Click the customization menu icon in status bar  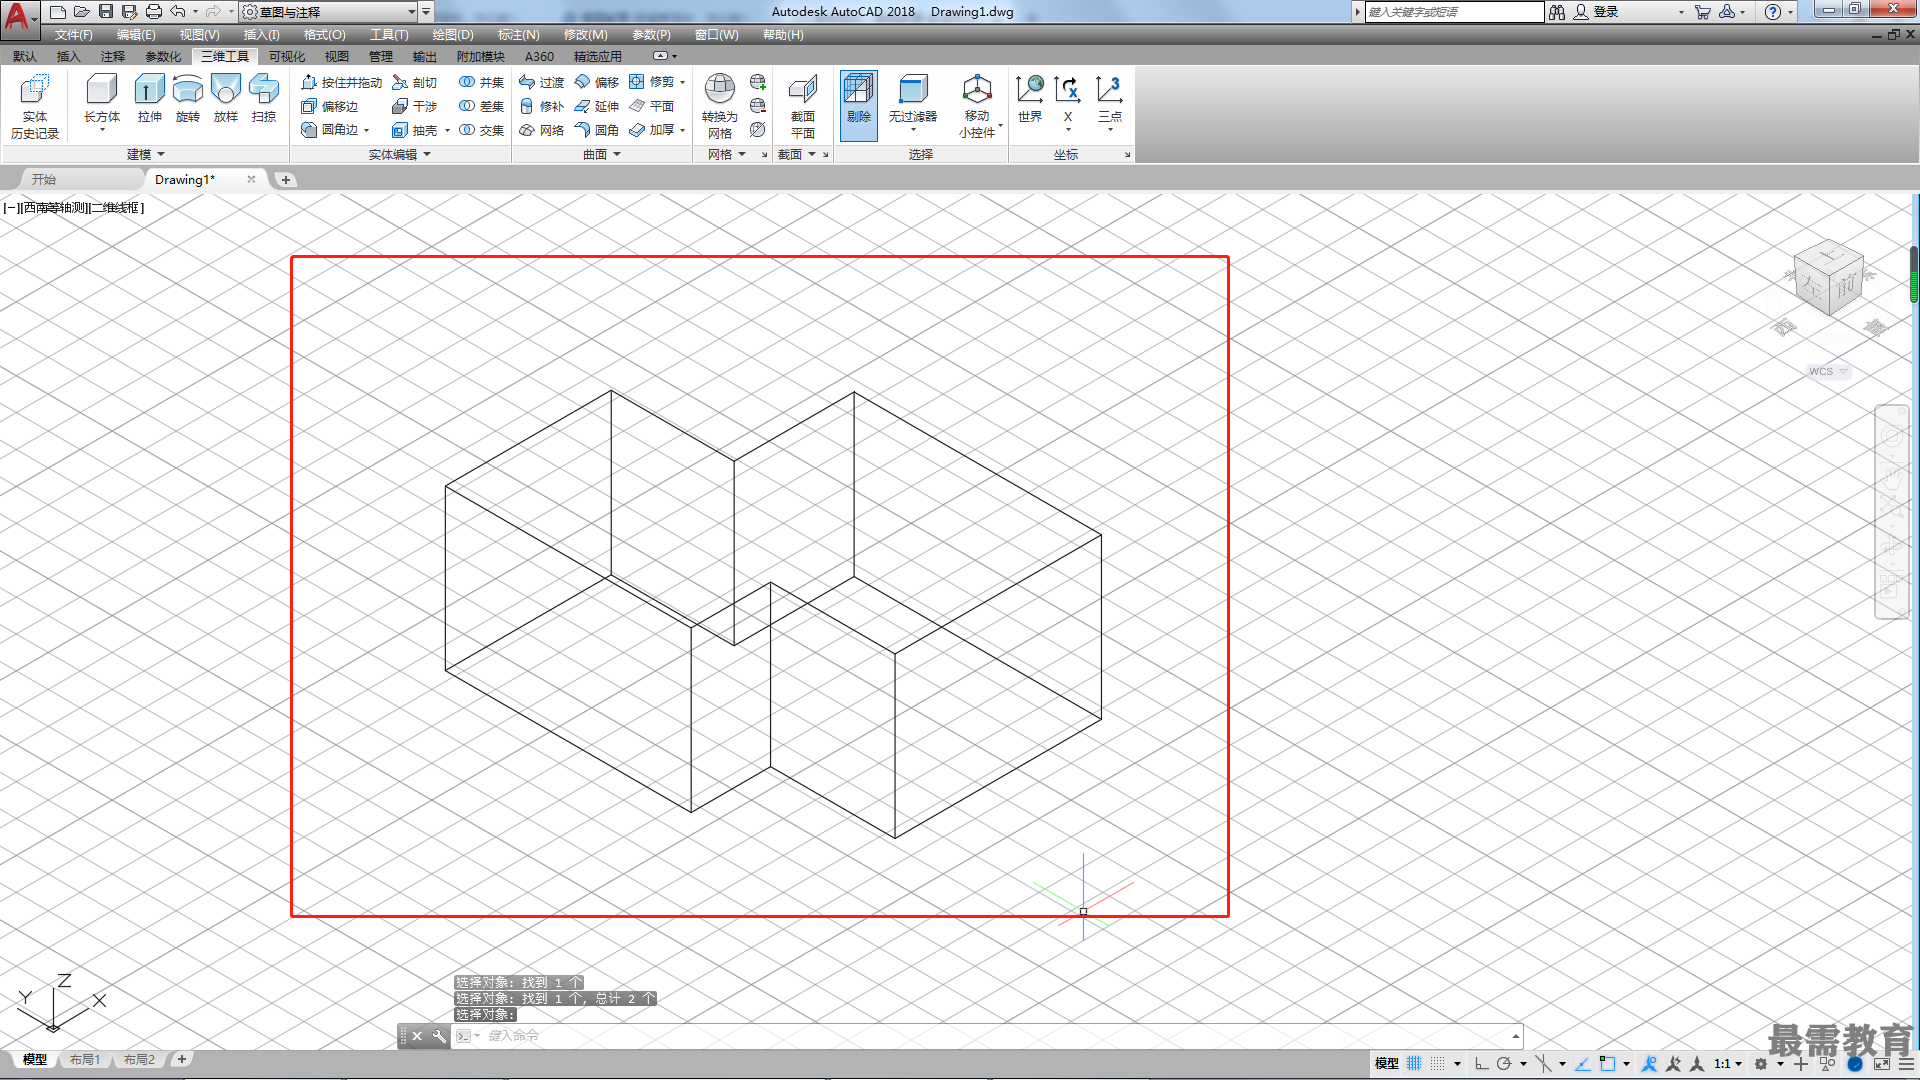coord(1905,1064)
